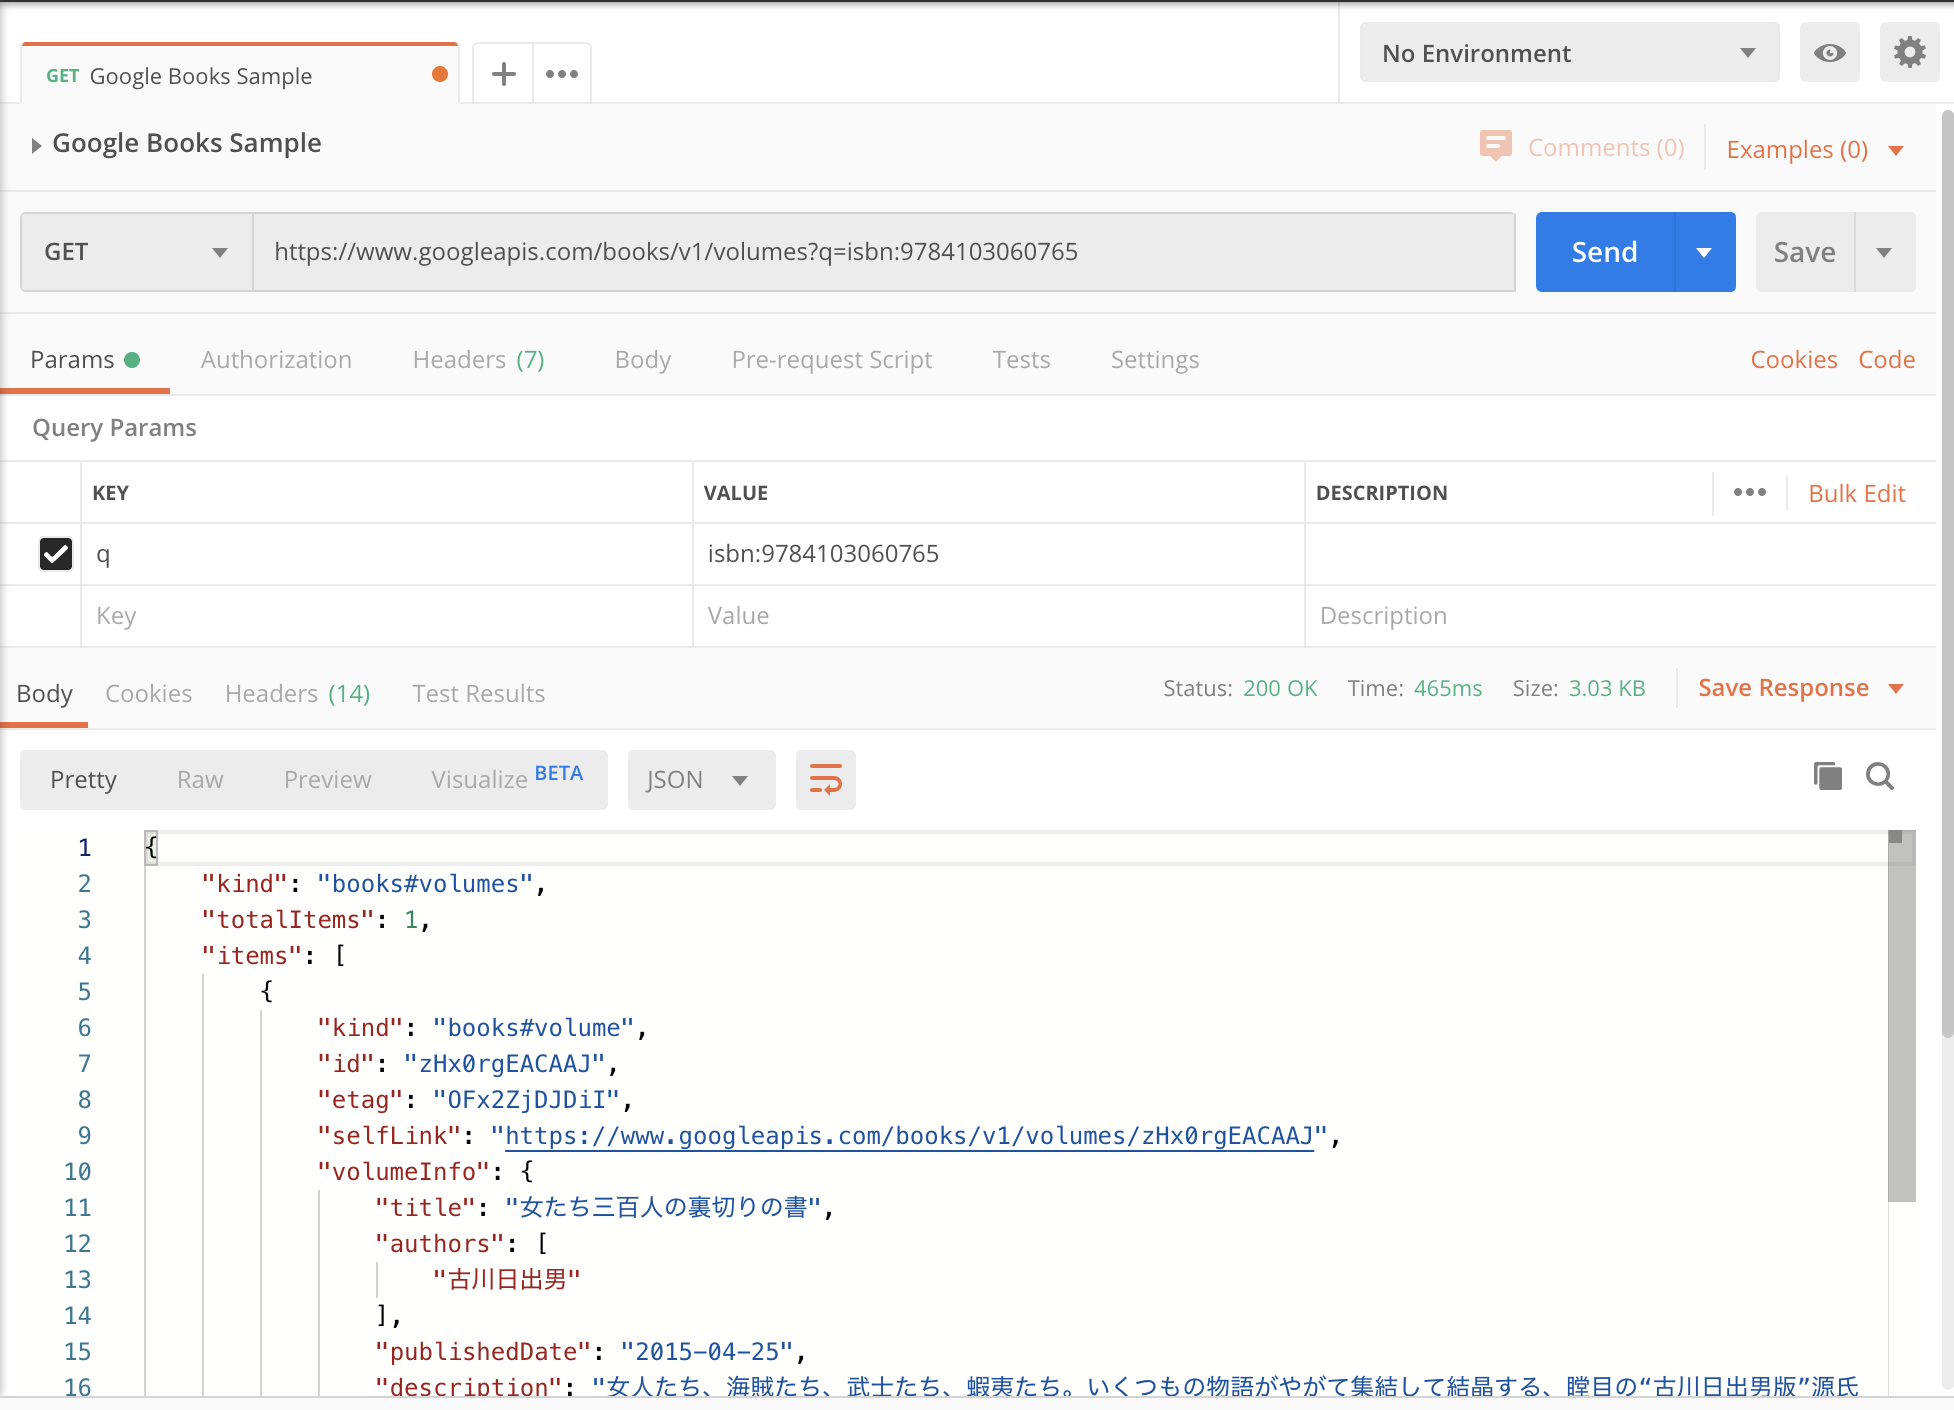The width and height of the screenshot is (1954, 1410).
Task: Open tab options three-dot menu
Action: [562, 74]
